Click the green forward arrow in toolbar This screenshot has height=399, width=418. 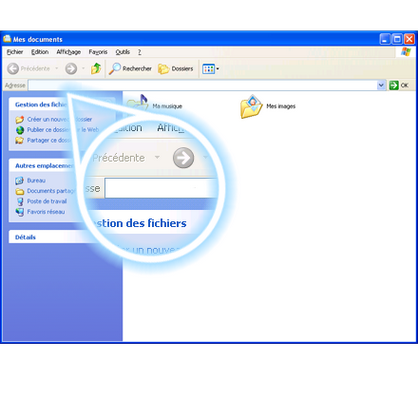click(x=71, y=69)
